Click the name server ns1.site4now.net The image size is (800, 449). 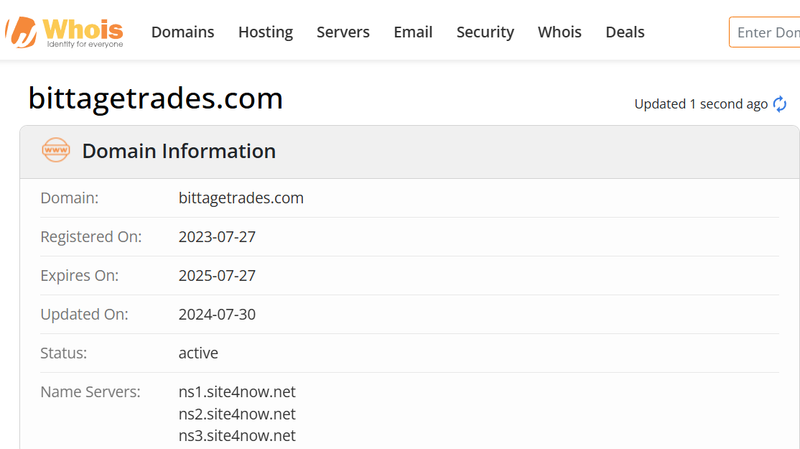click(x=237, y=392)
